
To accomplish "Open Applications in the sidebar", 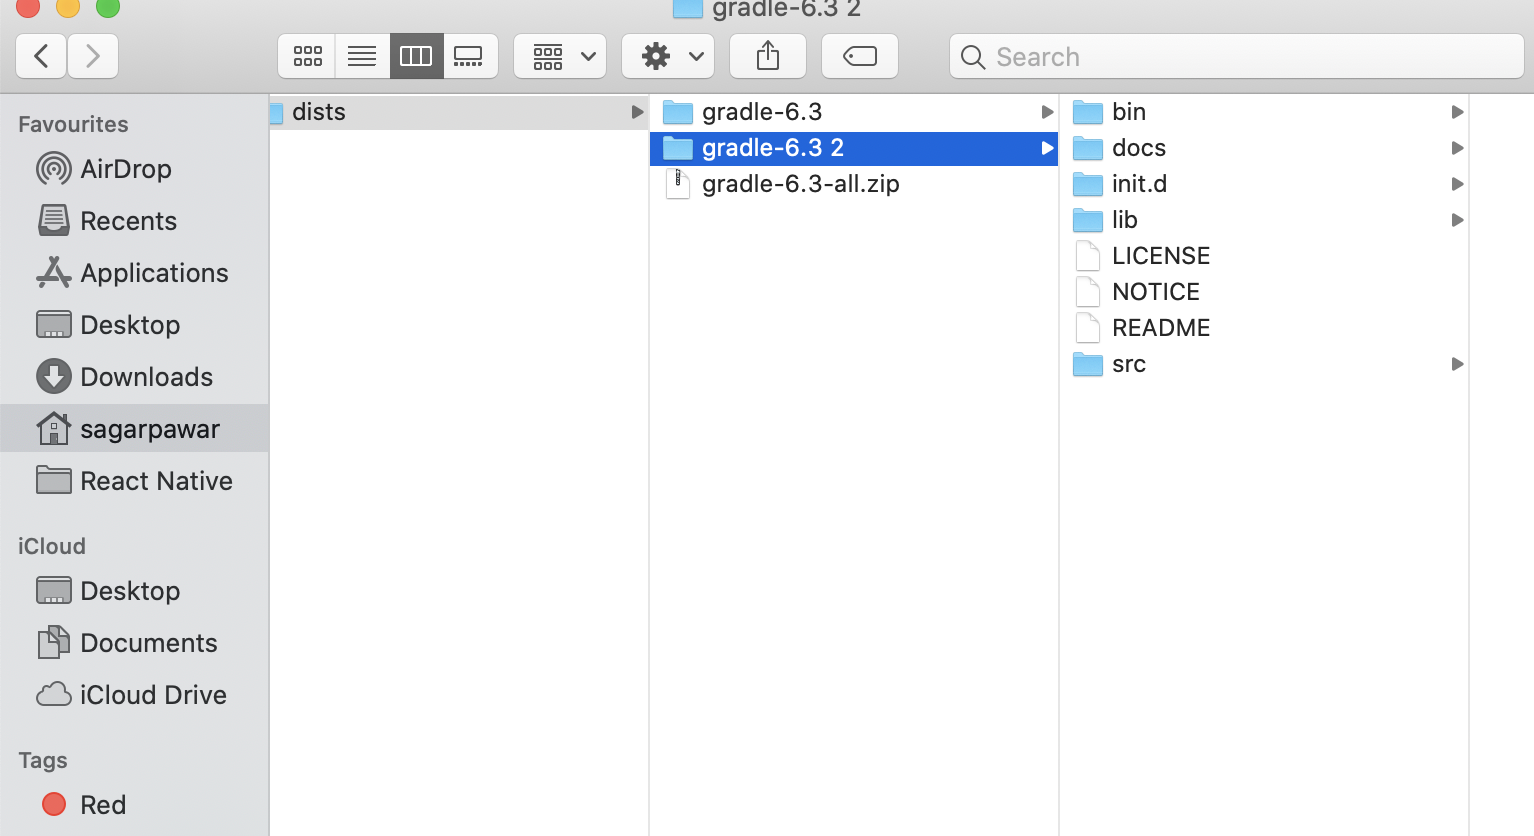I will click(154, 273).
